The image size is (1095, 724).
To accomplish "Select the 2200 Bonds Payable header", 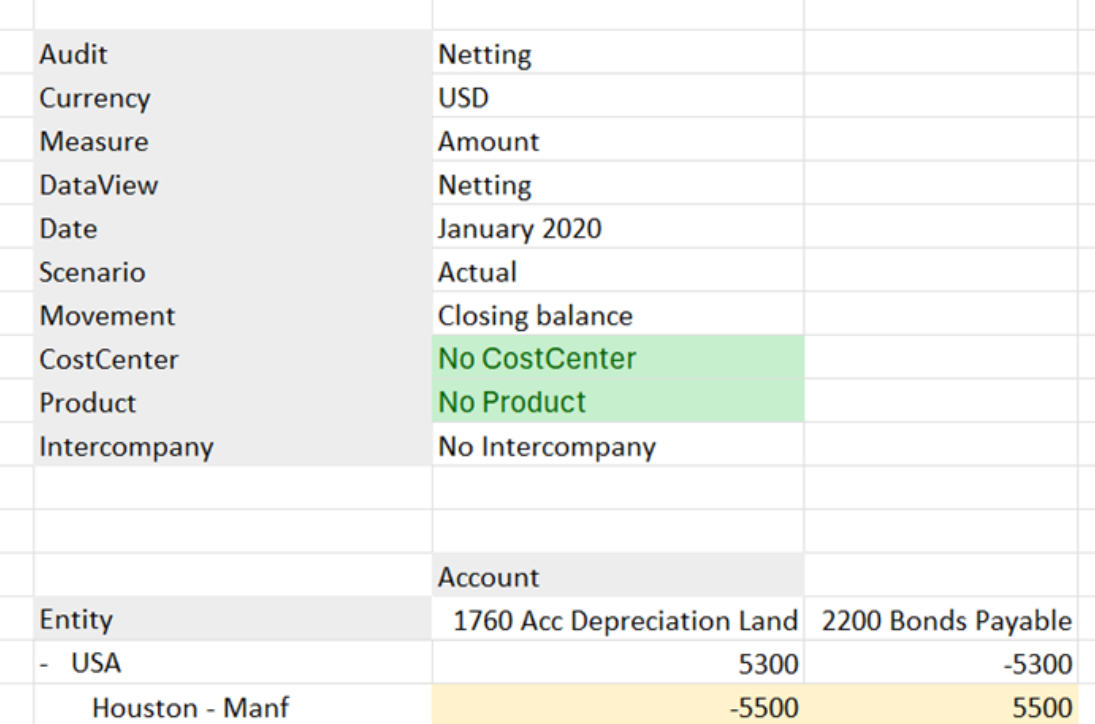I will pos(941,619).
